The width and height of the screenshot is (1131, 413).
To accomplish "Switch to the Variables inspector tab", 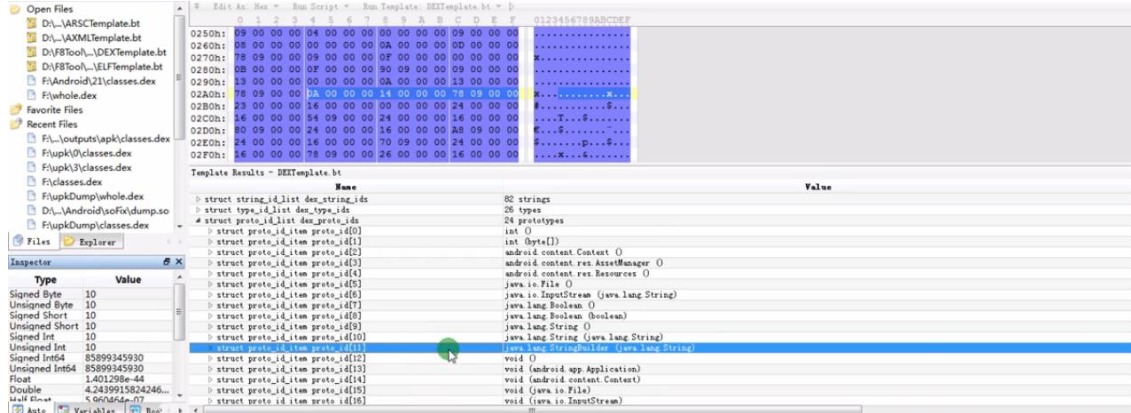I will coord(89,409).
